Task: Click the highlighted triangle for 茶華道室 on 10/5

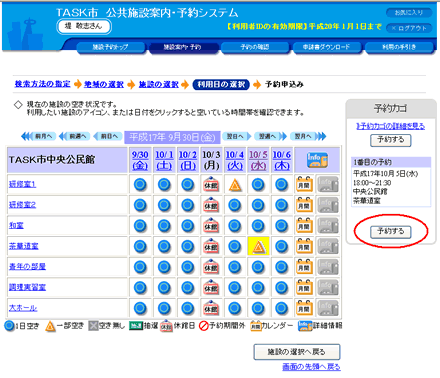Action: click(258, 247)
